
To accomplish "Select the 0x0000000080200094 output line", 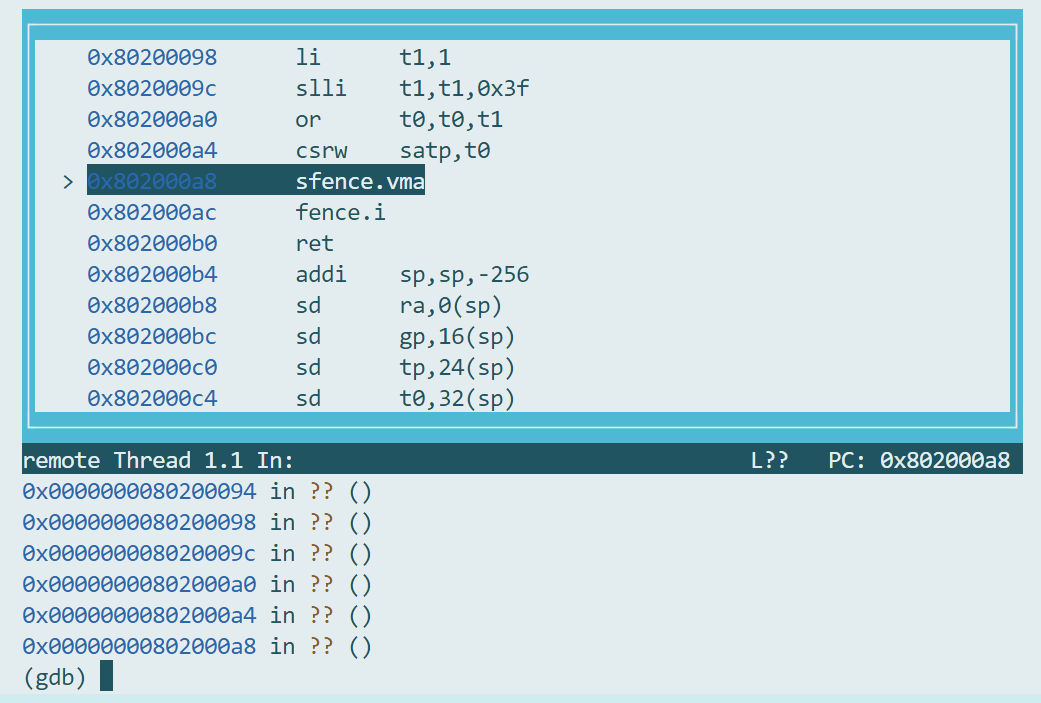I will coord(197,492).
